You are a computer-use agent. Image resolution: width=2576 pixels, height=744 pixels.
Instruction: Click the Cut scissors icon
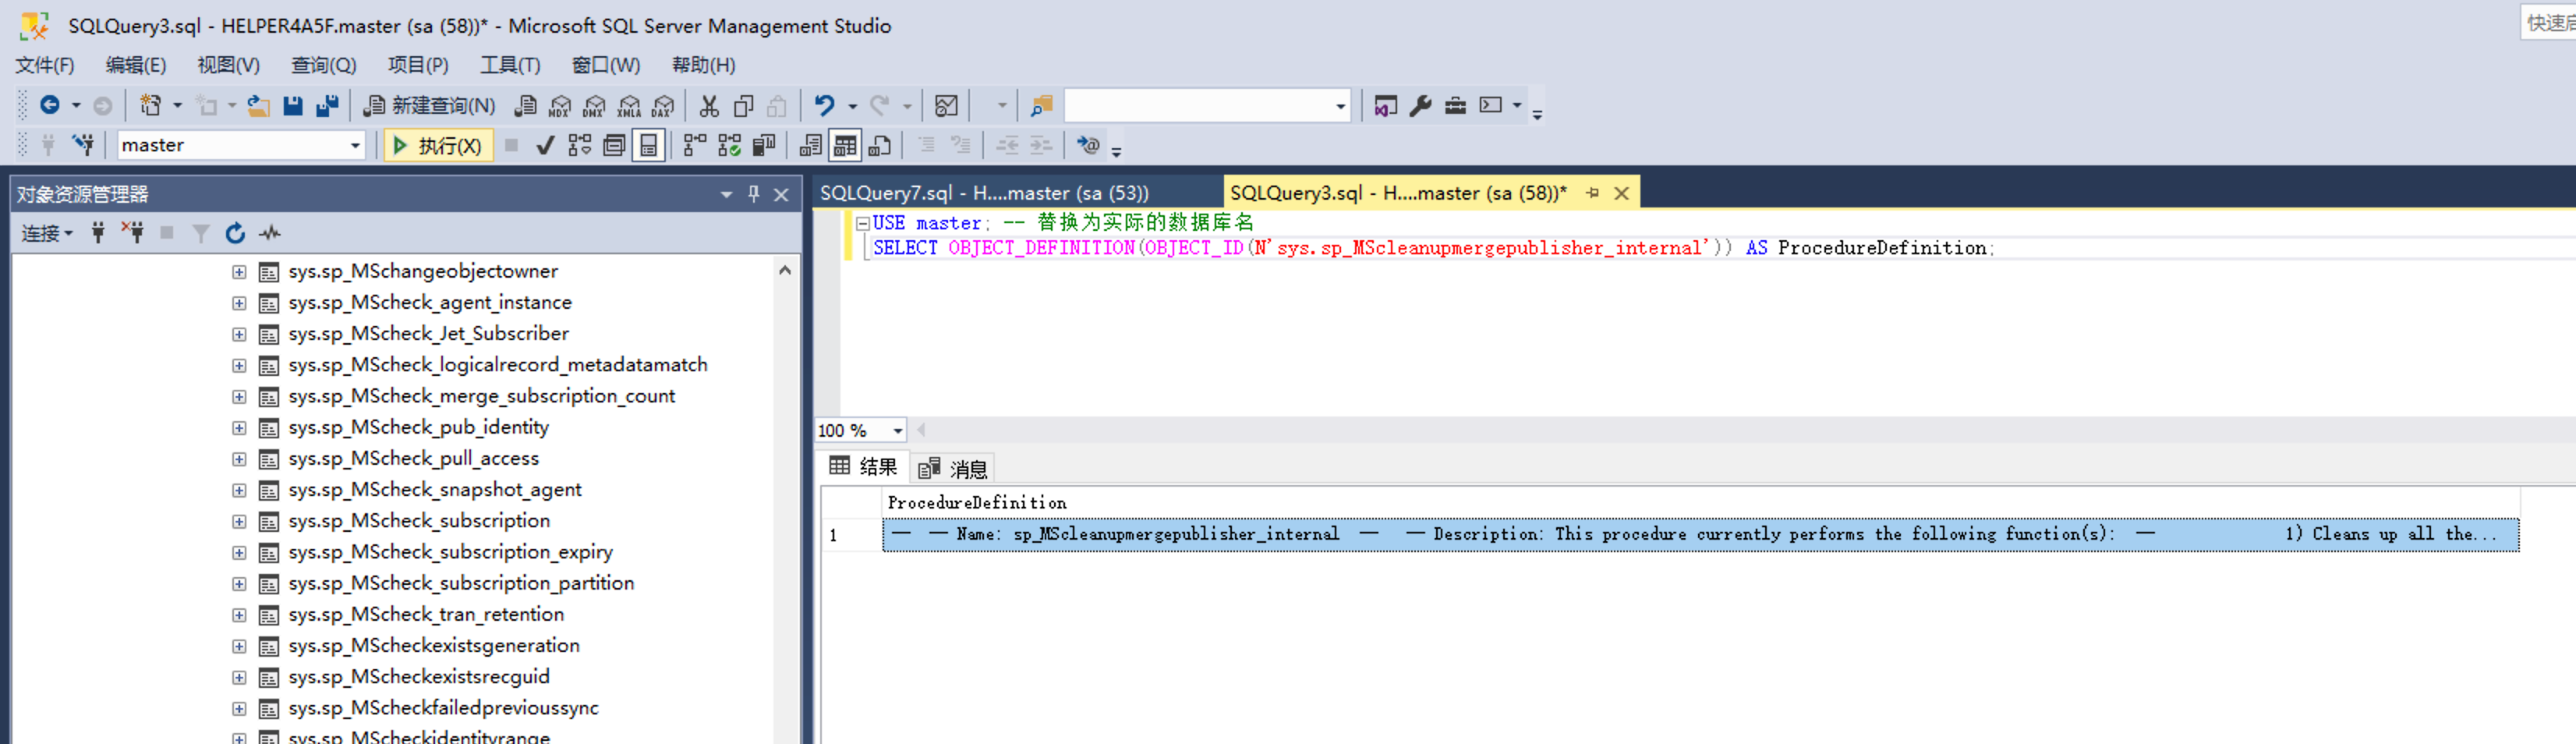(709, 106)
